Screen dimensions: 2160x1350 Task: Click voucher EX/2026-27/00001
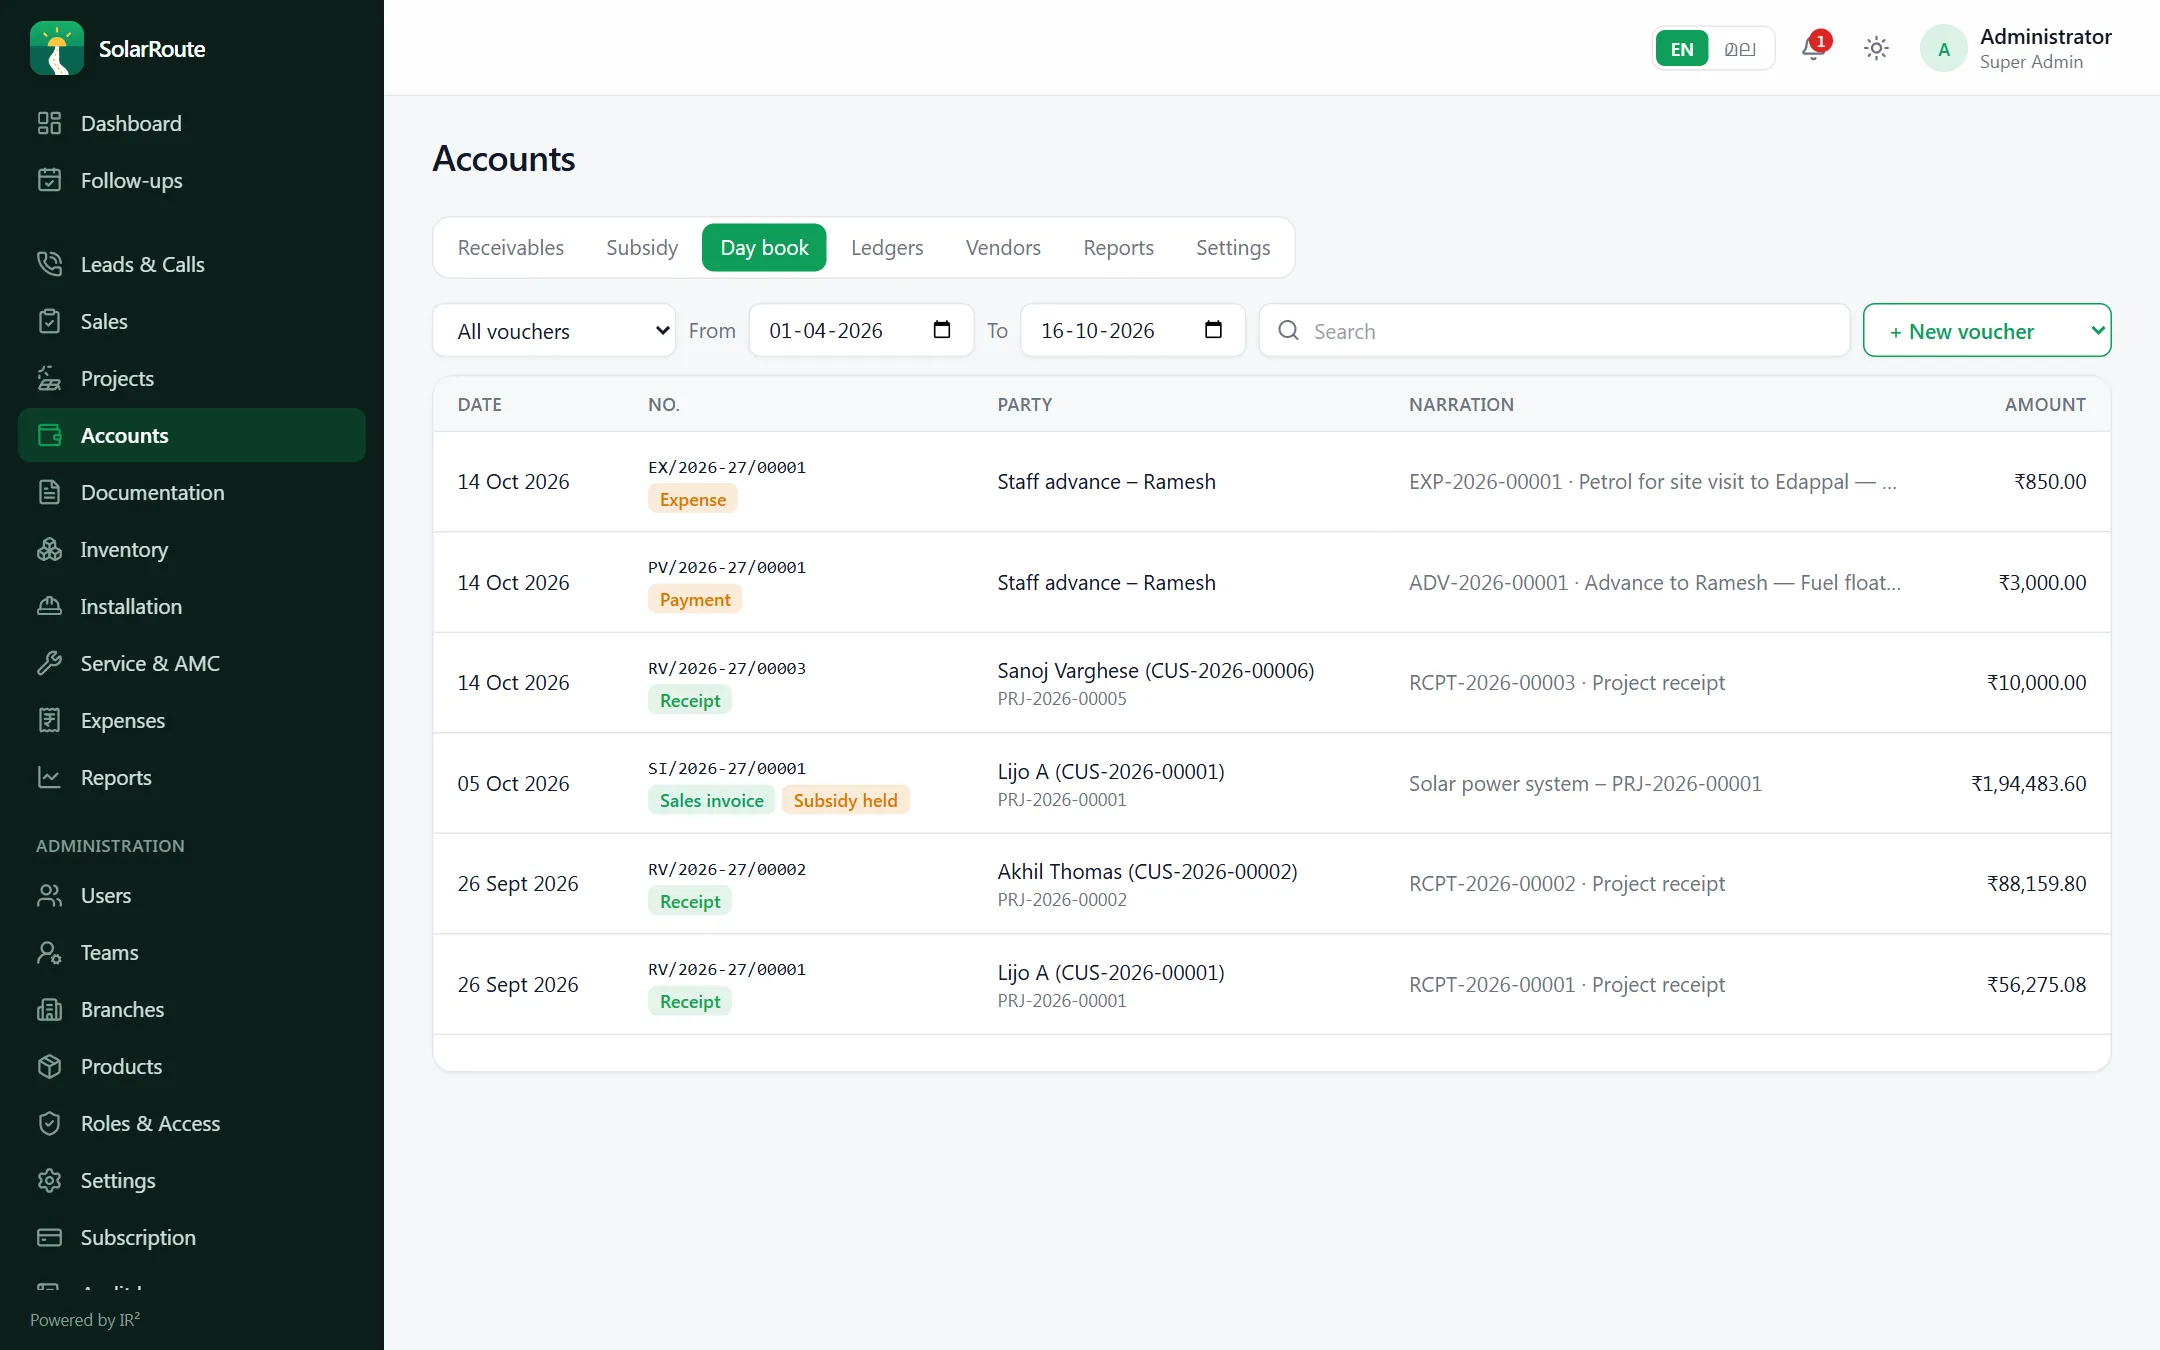[727, 467]
